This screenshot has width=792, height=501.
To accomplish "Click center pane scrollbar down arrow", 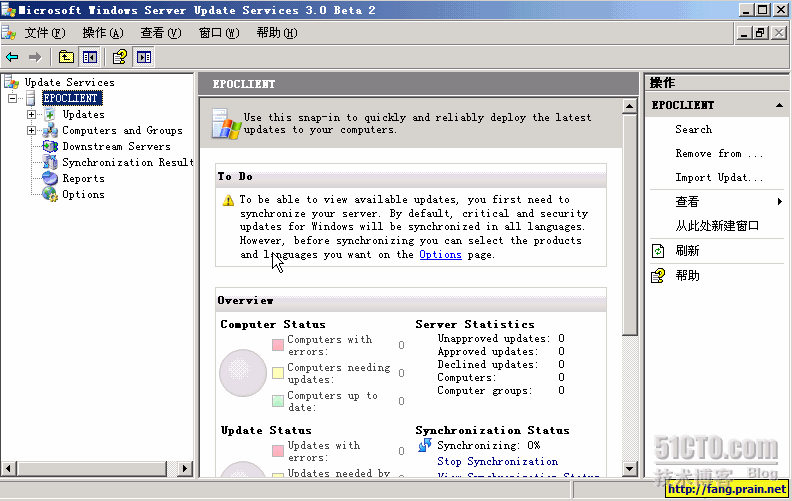I will [629, 468].
